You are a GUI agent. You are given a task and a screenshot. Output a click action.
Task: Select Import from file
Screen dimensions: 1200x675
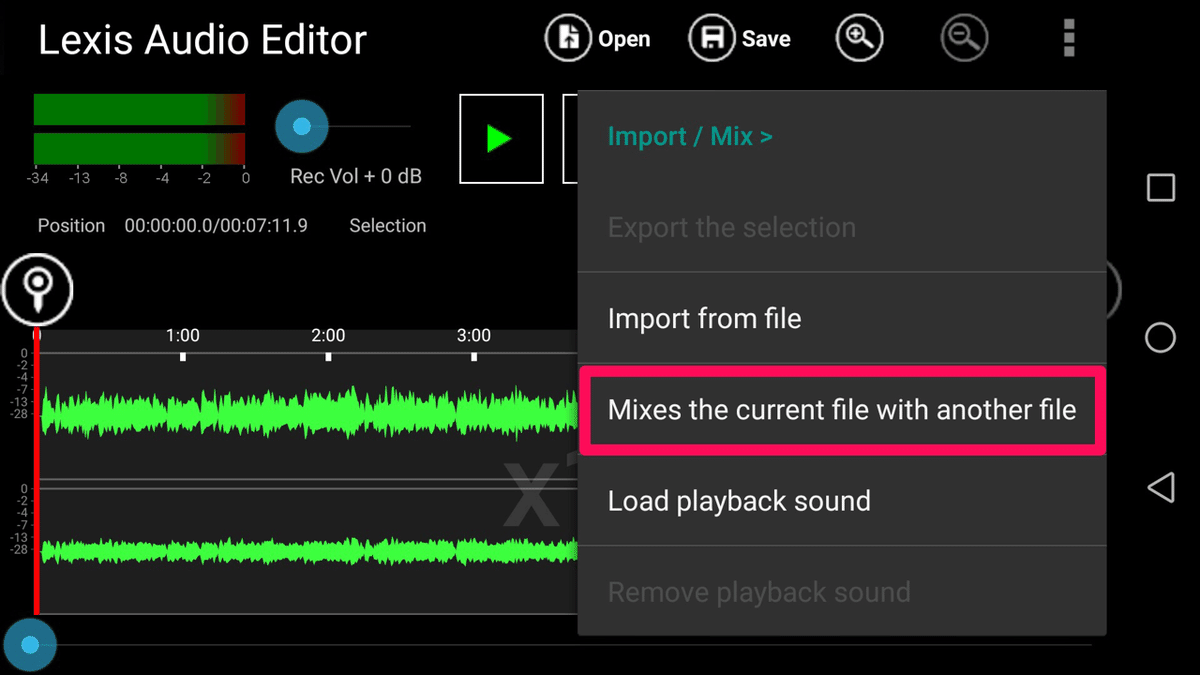(842, 318)
